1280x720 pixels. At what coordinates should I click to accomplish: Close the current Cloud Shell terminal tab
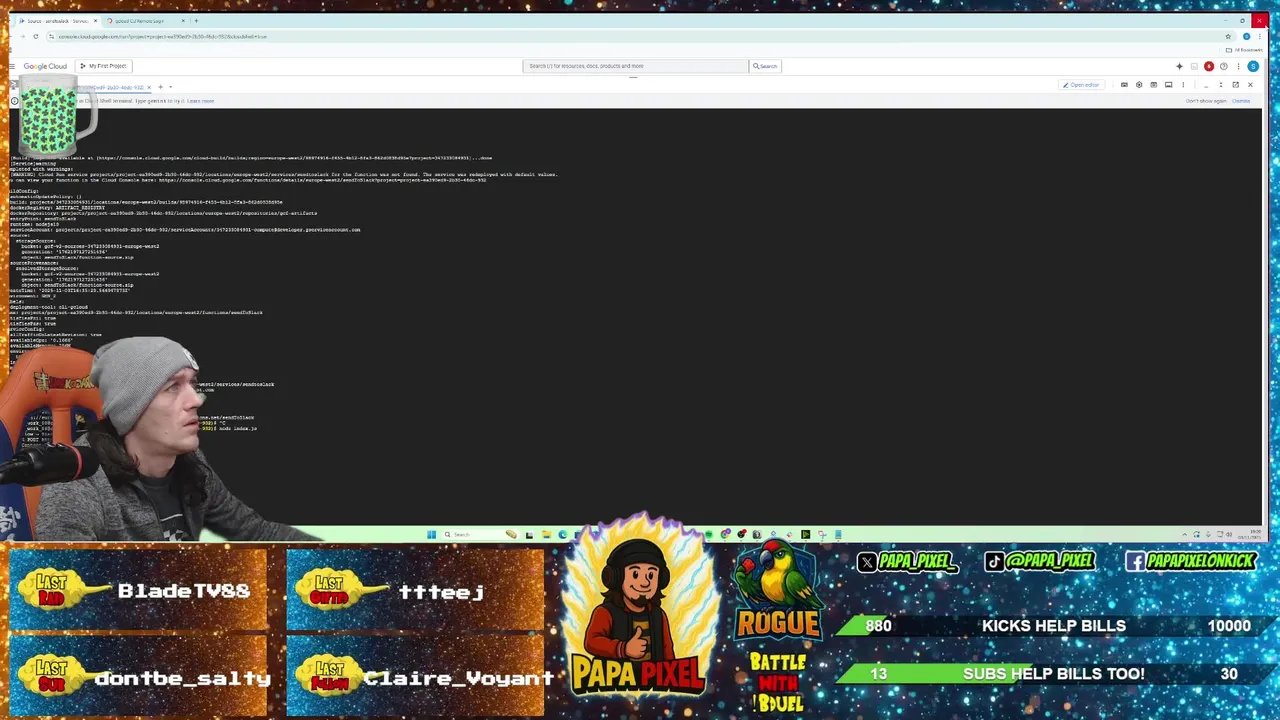149,87
